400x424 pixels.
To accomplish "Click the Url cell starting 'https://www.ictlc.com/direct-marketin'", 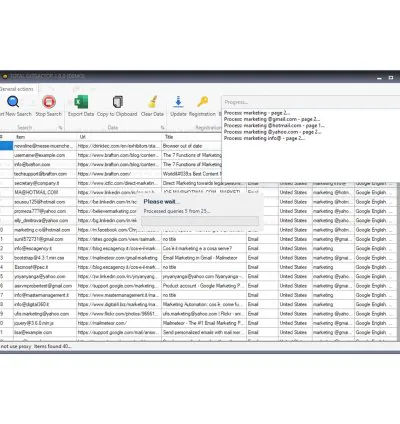I will (x=119, y=183).
